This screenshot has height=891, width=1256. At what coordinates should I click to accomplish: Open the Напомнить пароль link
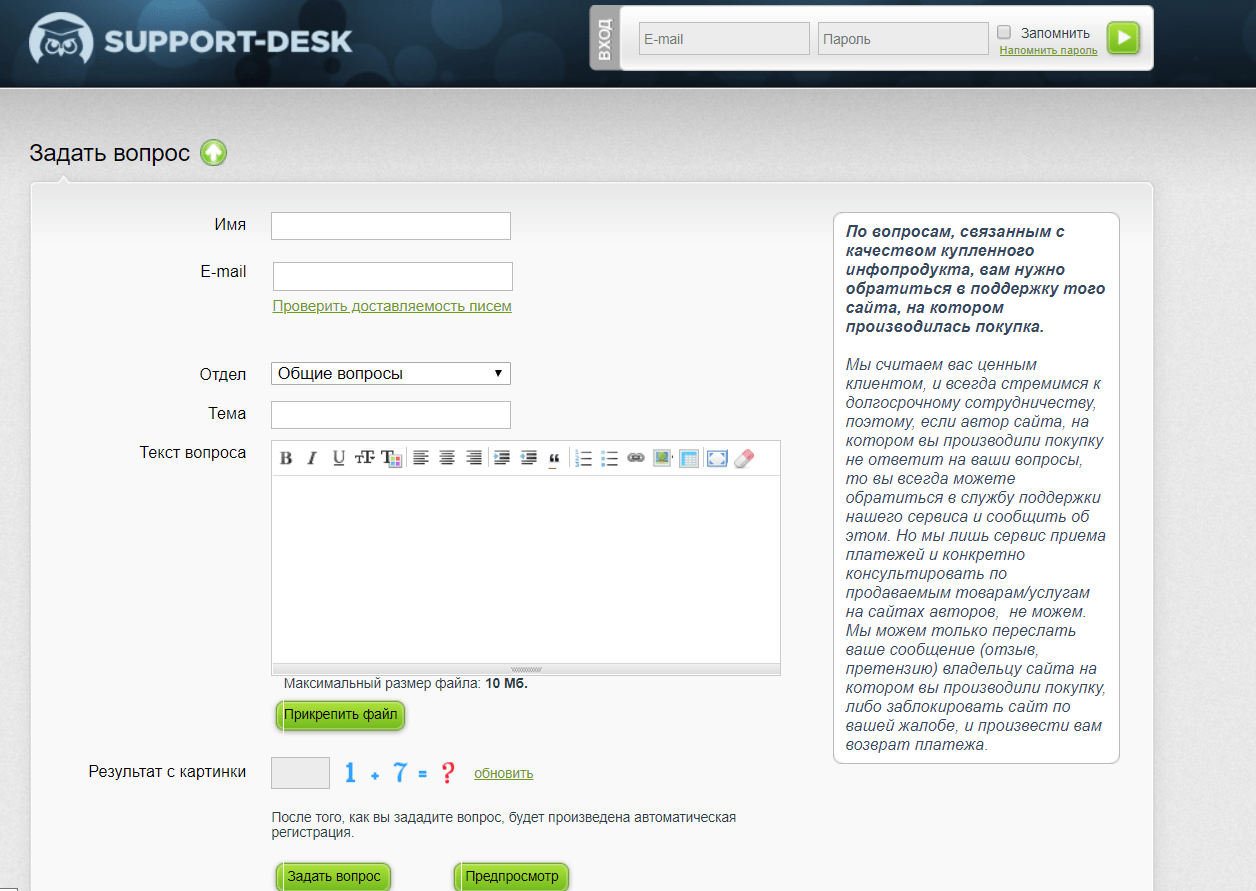[x=1048, y=50]
